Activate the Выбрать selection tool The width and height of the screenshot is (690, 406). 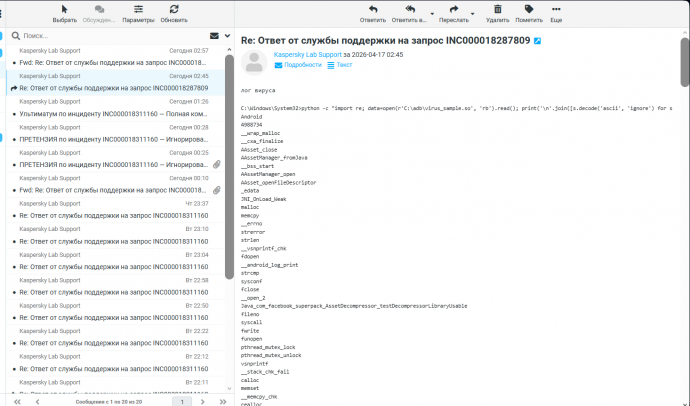[x=64, y=9]
